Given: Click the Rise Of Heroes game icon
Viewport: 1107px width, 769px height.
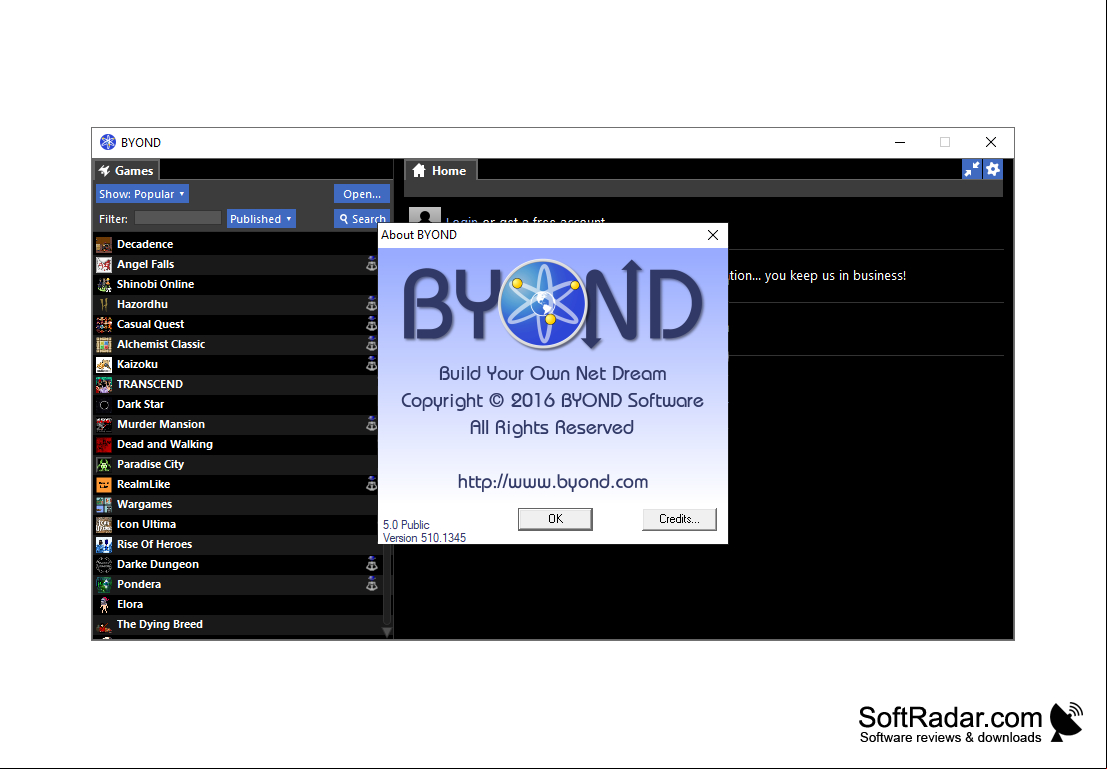Looking at the screenshot, I should (x=104, y=544).
